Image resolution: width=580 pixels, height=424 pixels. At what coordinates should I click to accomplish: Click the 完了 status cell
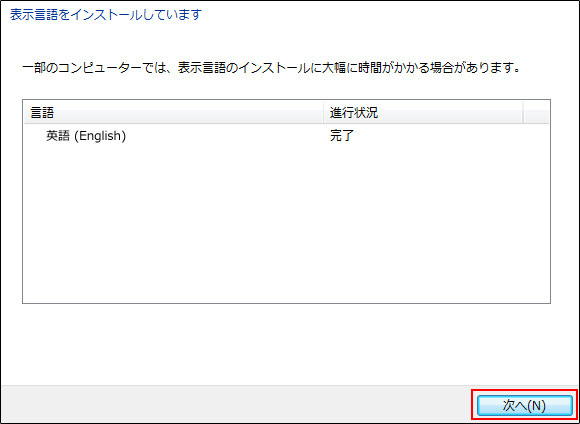[342, 136]
